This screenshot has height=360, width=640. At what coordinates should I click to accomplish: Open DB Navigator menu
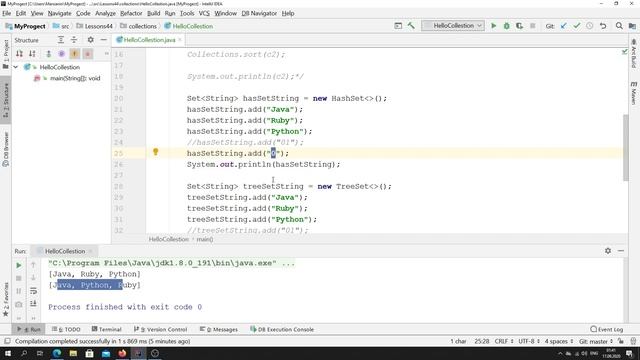tap(259, 13)
